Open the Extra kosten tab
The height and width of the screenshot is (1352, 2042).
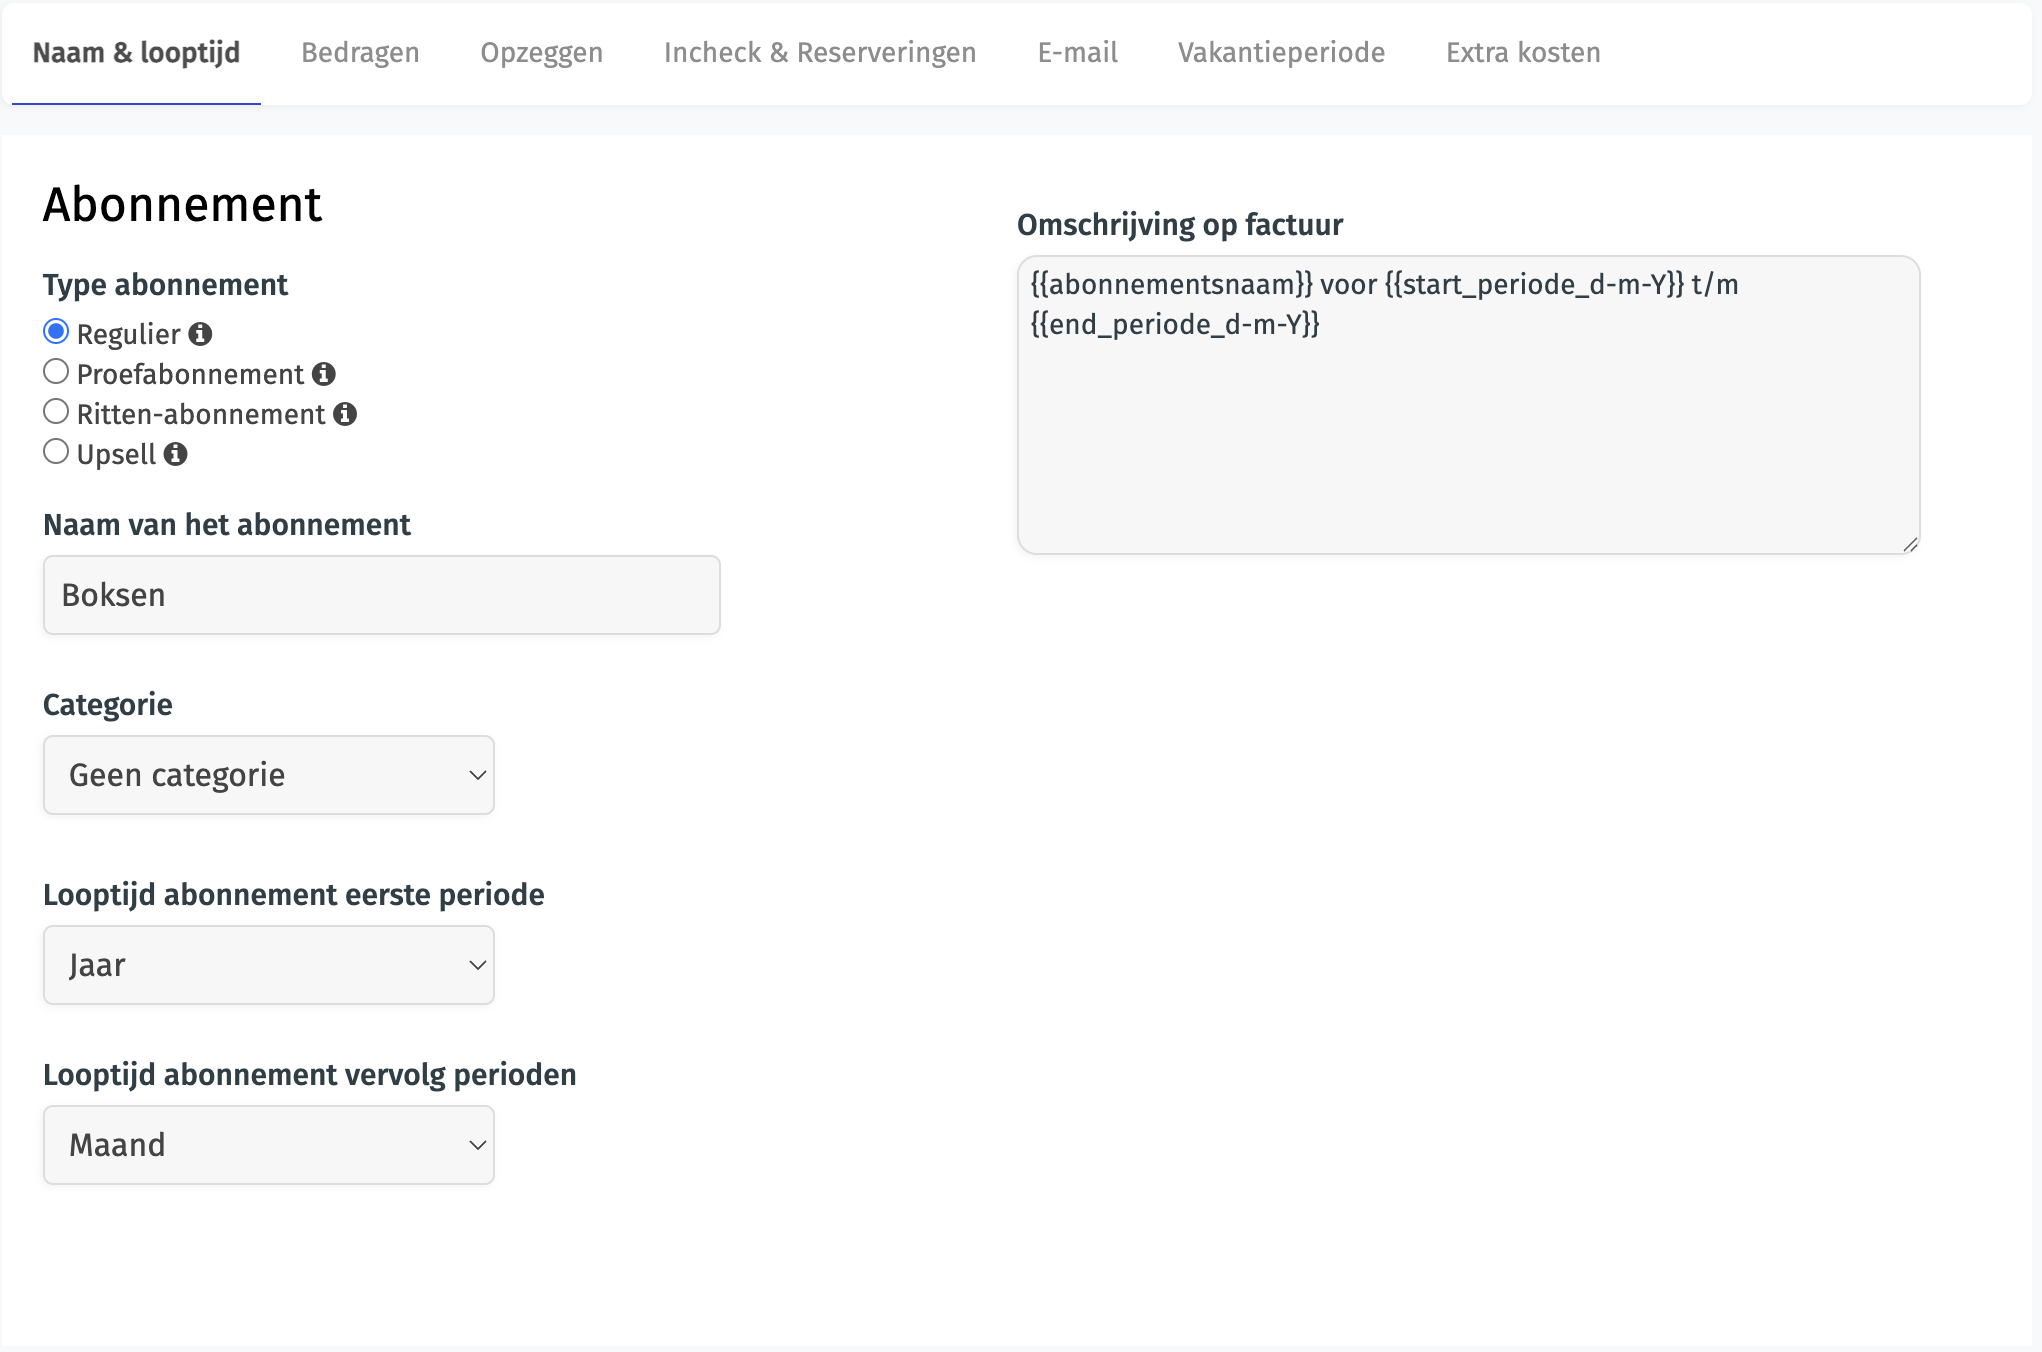[1522, 53]
